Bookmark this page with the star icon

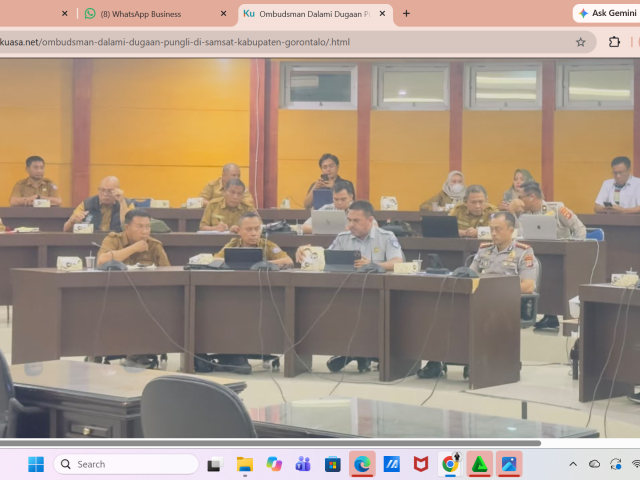pos(580,42)
